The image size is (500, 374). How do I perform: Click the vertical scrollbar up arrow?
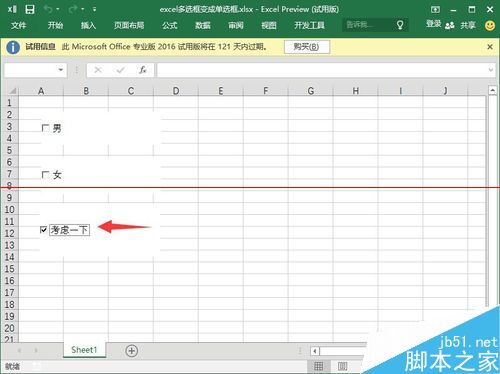[493, 90]
